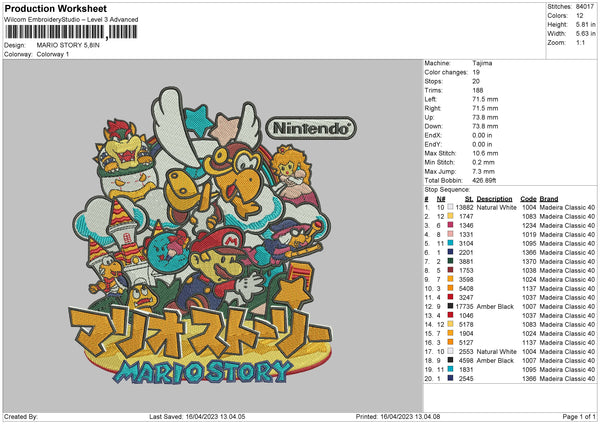Screen dimensions: 600x424
Task: Select the dark red swatch in stop row 8
Action: click(x=450, y=270)
